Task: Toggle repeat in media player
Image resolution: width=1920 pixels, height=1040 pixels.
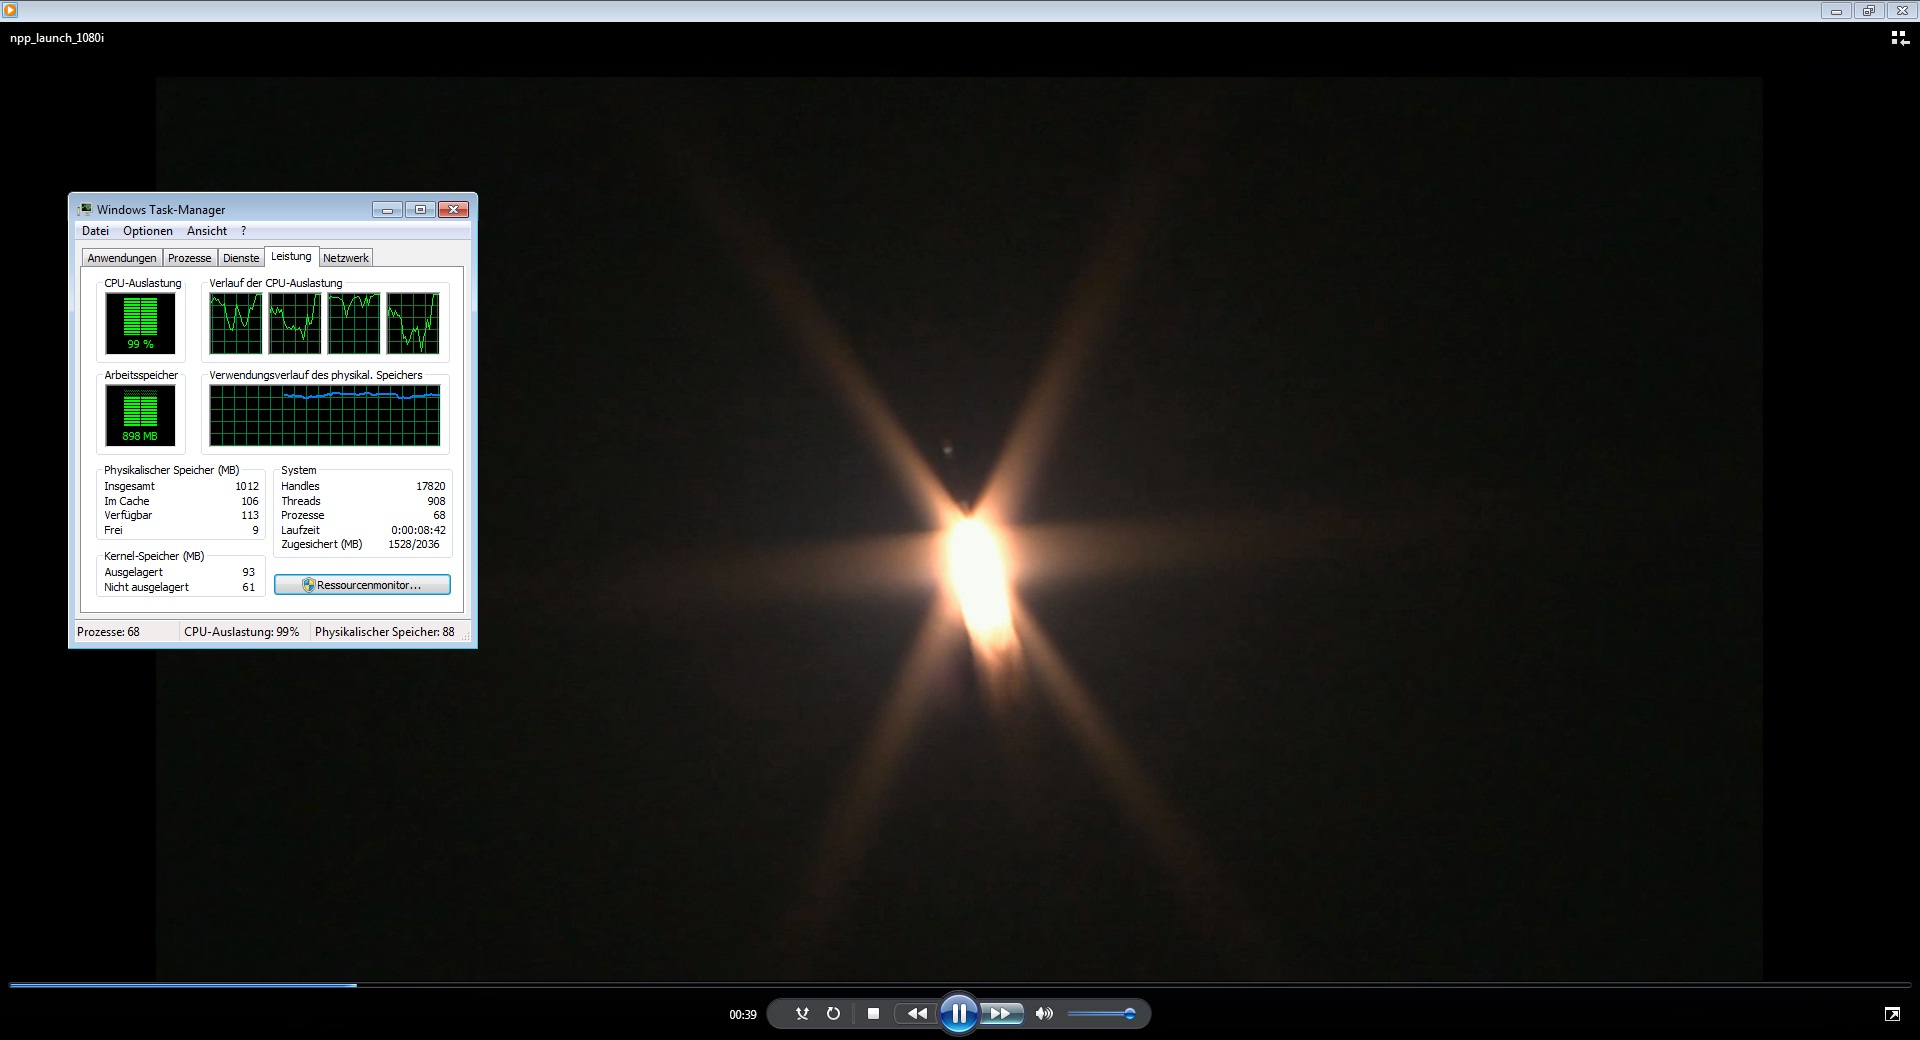Action: [833, 1014]
